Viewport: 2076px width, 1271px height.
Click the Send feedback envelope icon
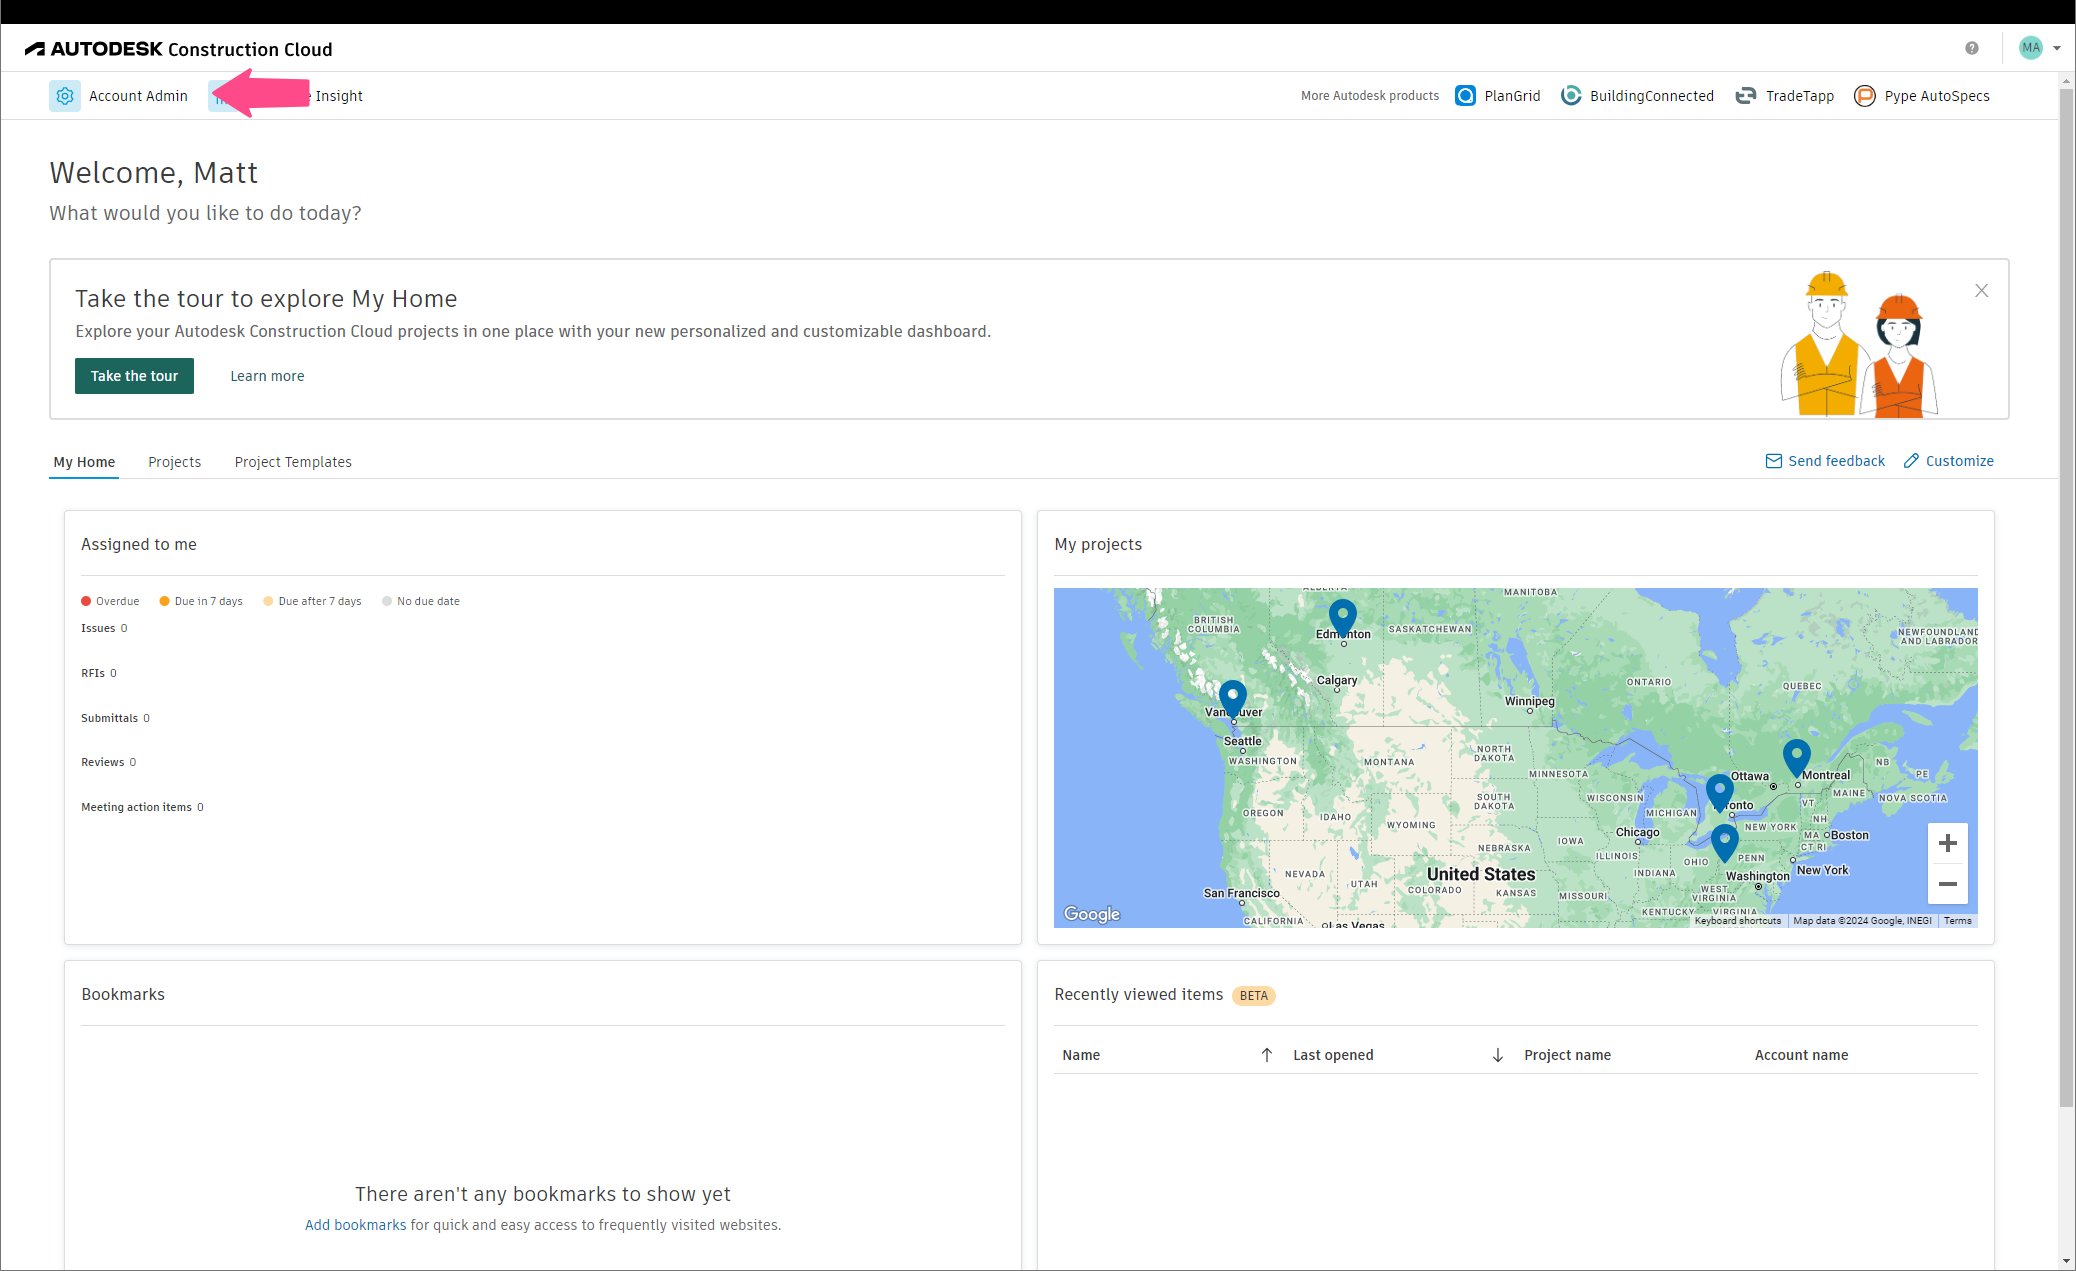coord(1773,461)
